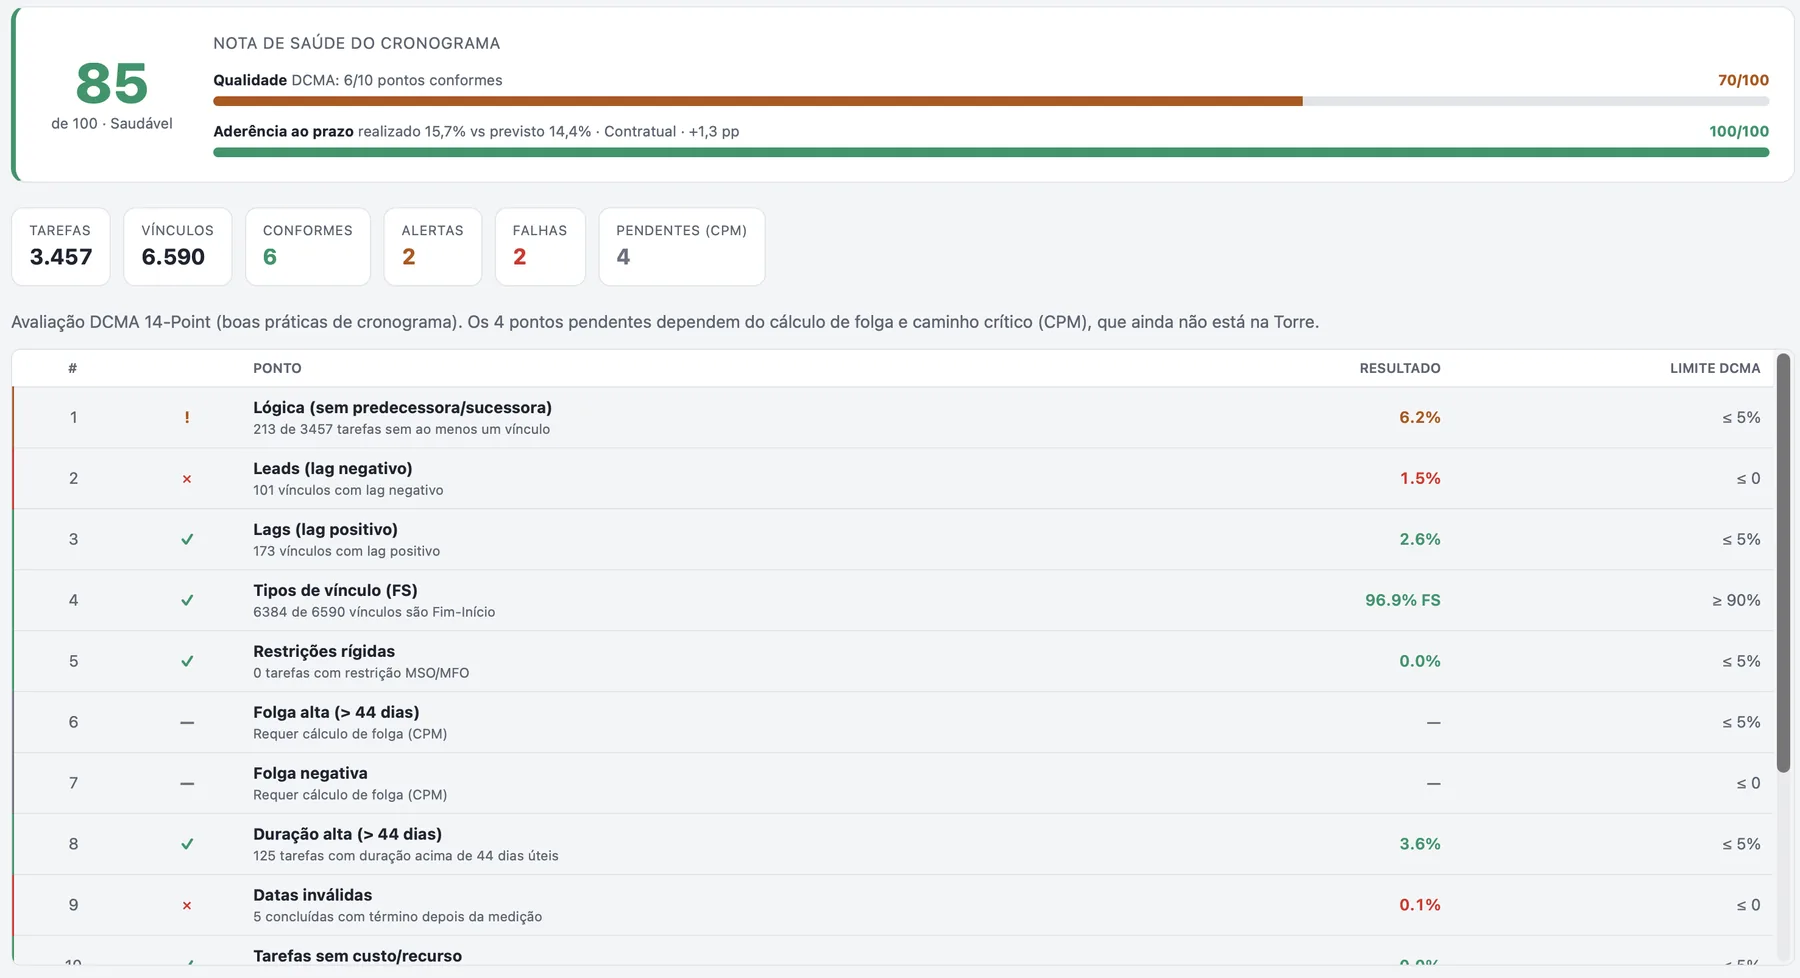Click the LIMITE DCMA column header

pos(1715,368)
